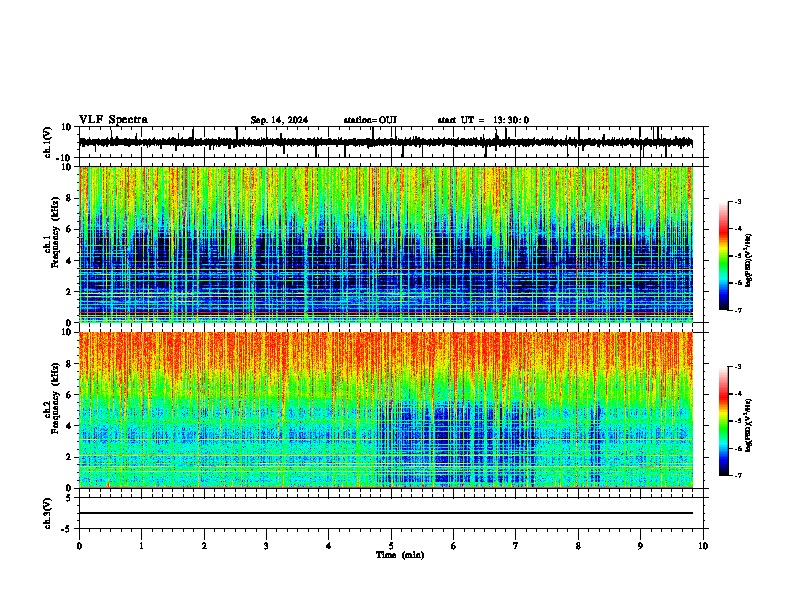The image size is (792, 612).
Task: Click the ch.1 spectrogram color scale bar
Action: (x=724, y=256)
